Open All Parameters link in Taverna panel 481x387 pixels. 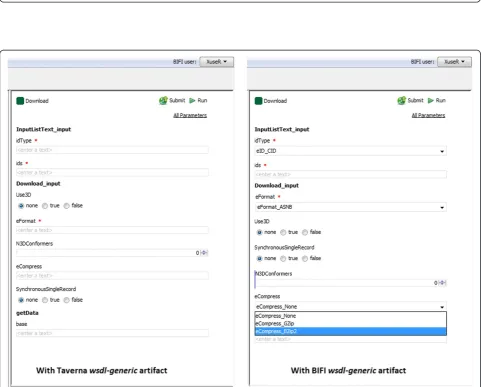tap(190, 115)
